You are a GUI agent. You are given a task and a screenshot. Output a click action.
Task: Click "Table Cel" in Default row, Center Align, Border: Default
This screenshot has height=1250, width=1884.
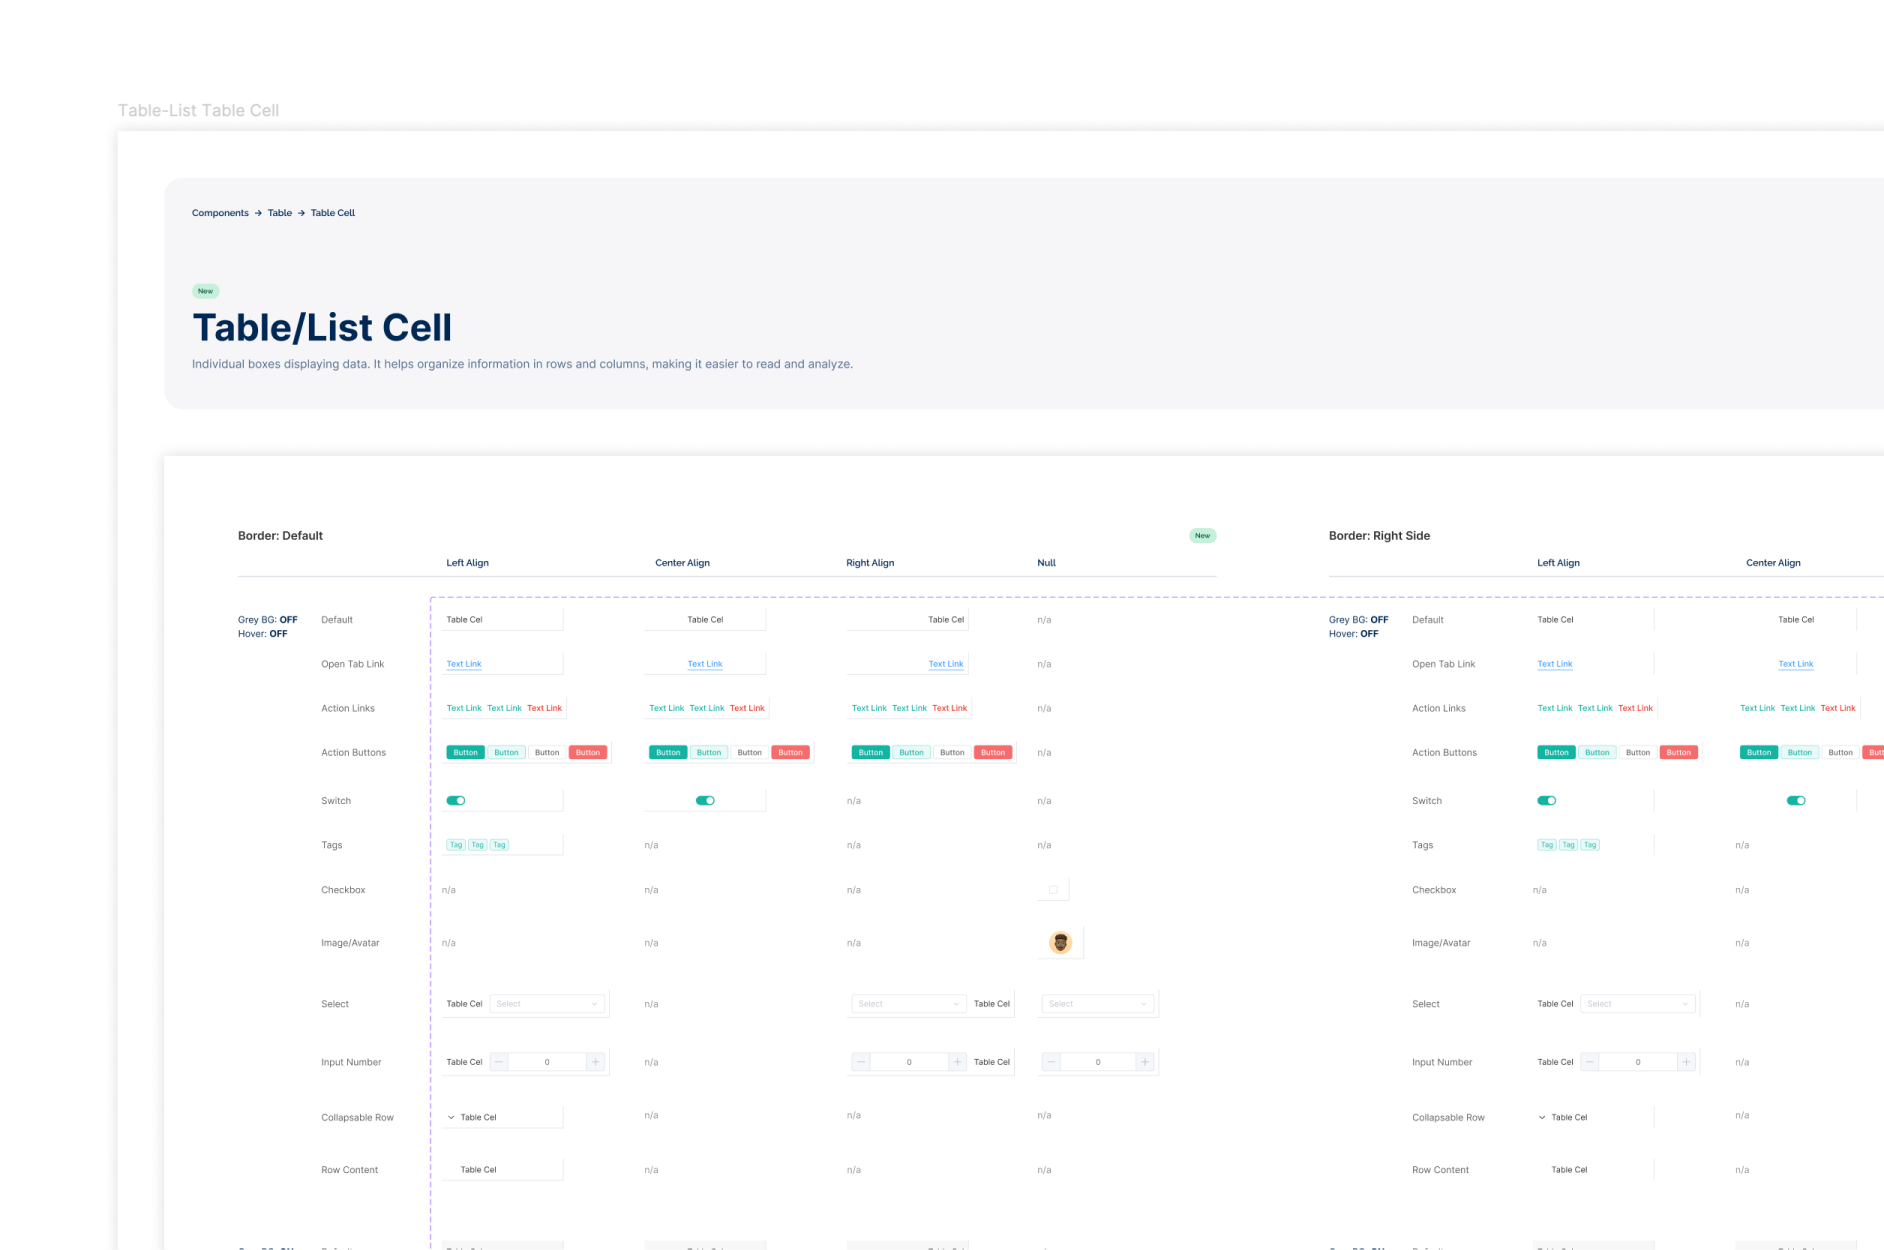pos(705,620)
